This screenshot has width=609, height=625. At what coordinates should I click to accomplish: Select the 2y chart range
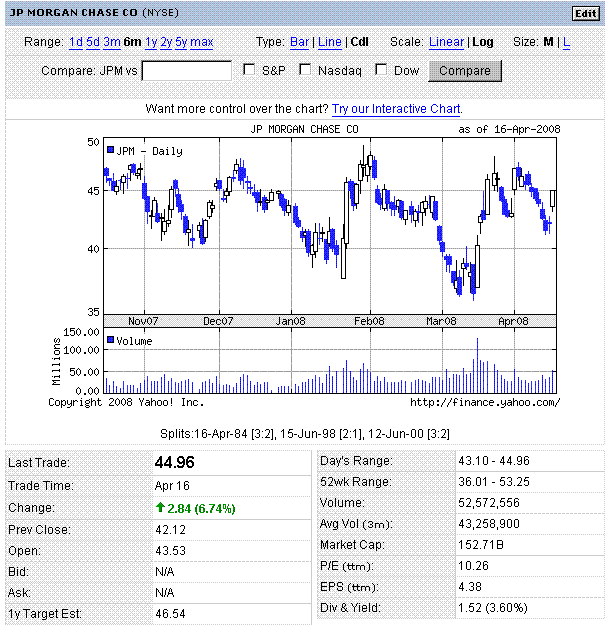click(x=166, y=42)
